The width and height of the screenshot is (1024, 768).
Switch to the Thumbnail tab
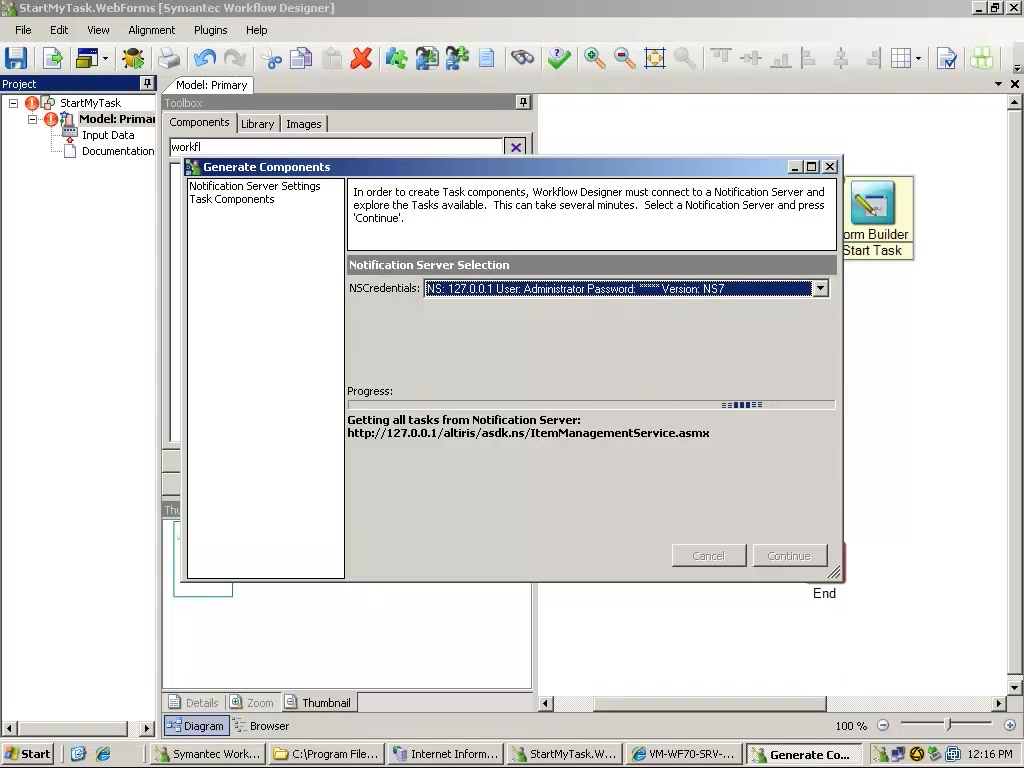pos(319,703)
